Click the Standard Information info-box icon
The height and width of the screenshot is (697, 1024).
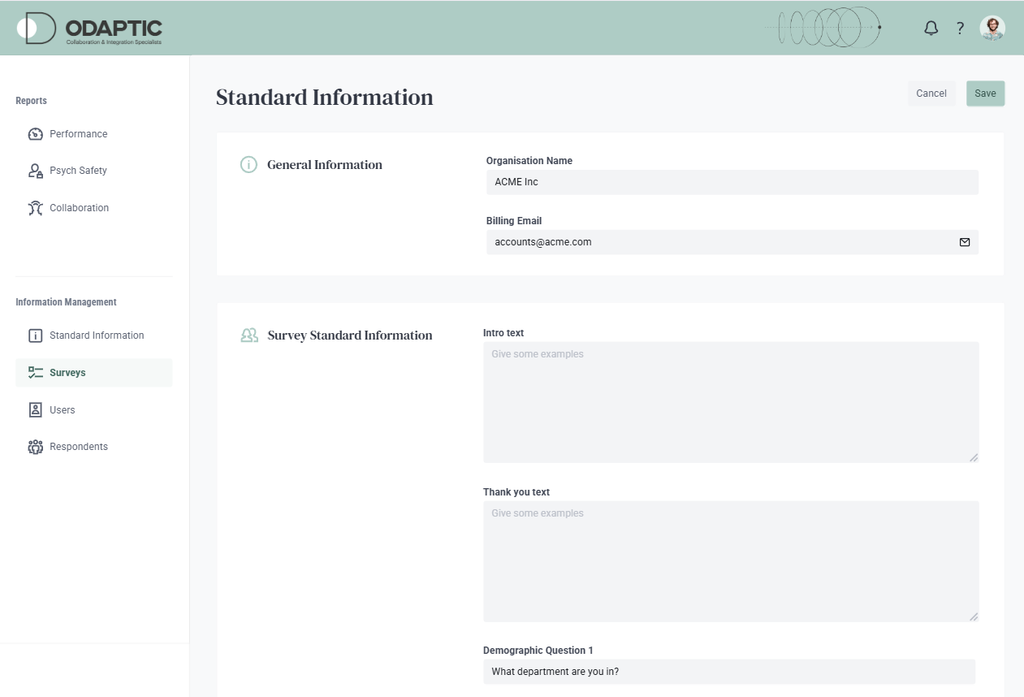pyautogui.click(x=35, y=336)
